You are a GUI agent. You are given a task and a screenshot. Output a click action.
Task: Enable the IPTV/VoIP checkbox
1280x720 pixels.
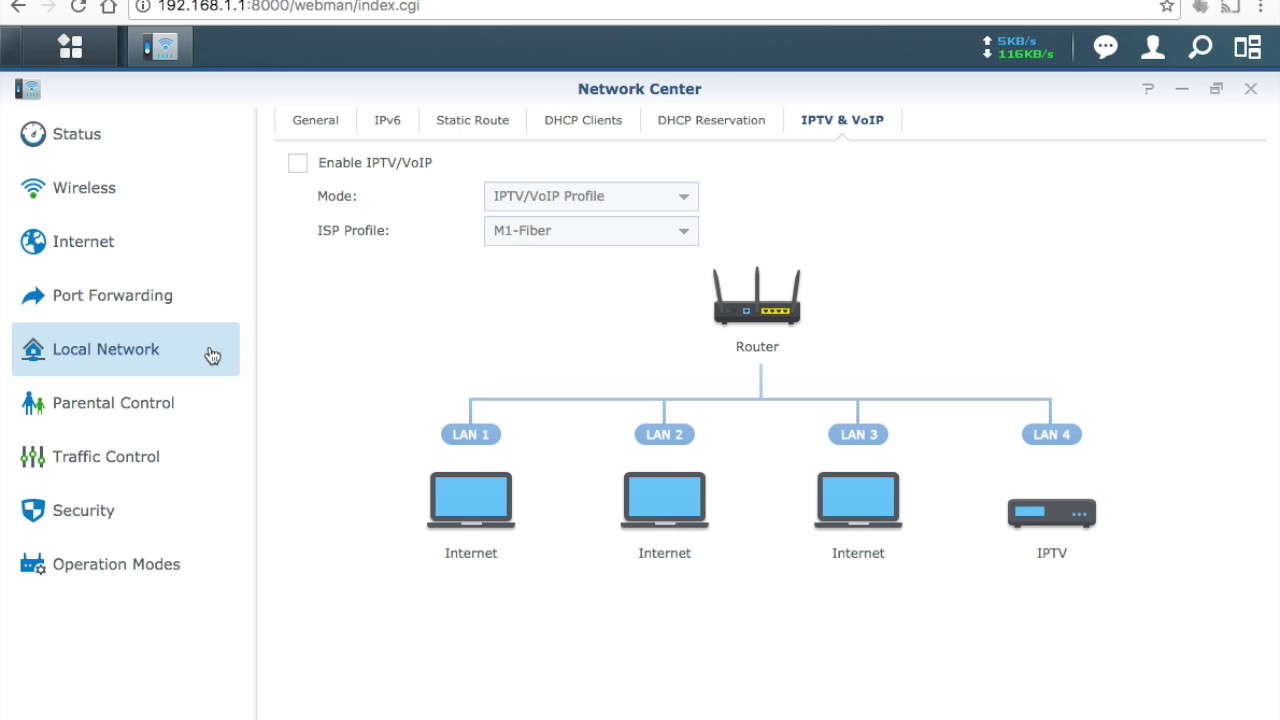[298, 163]
